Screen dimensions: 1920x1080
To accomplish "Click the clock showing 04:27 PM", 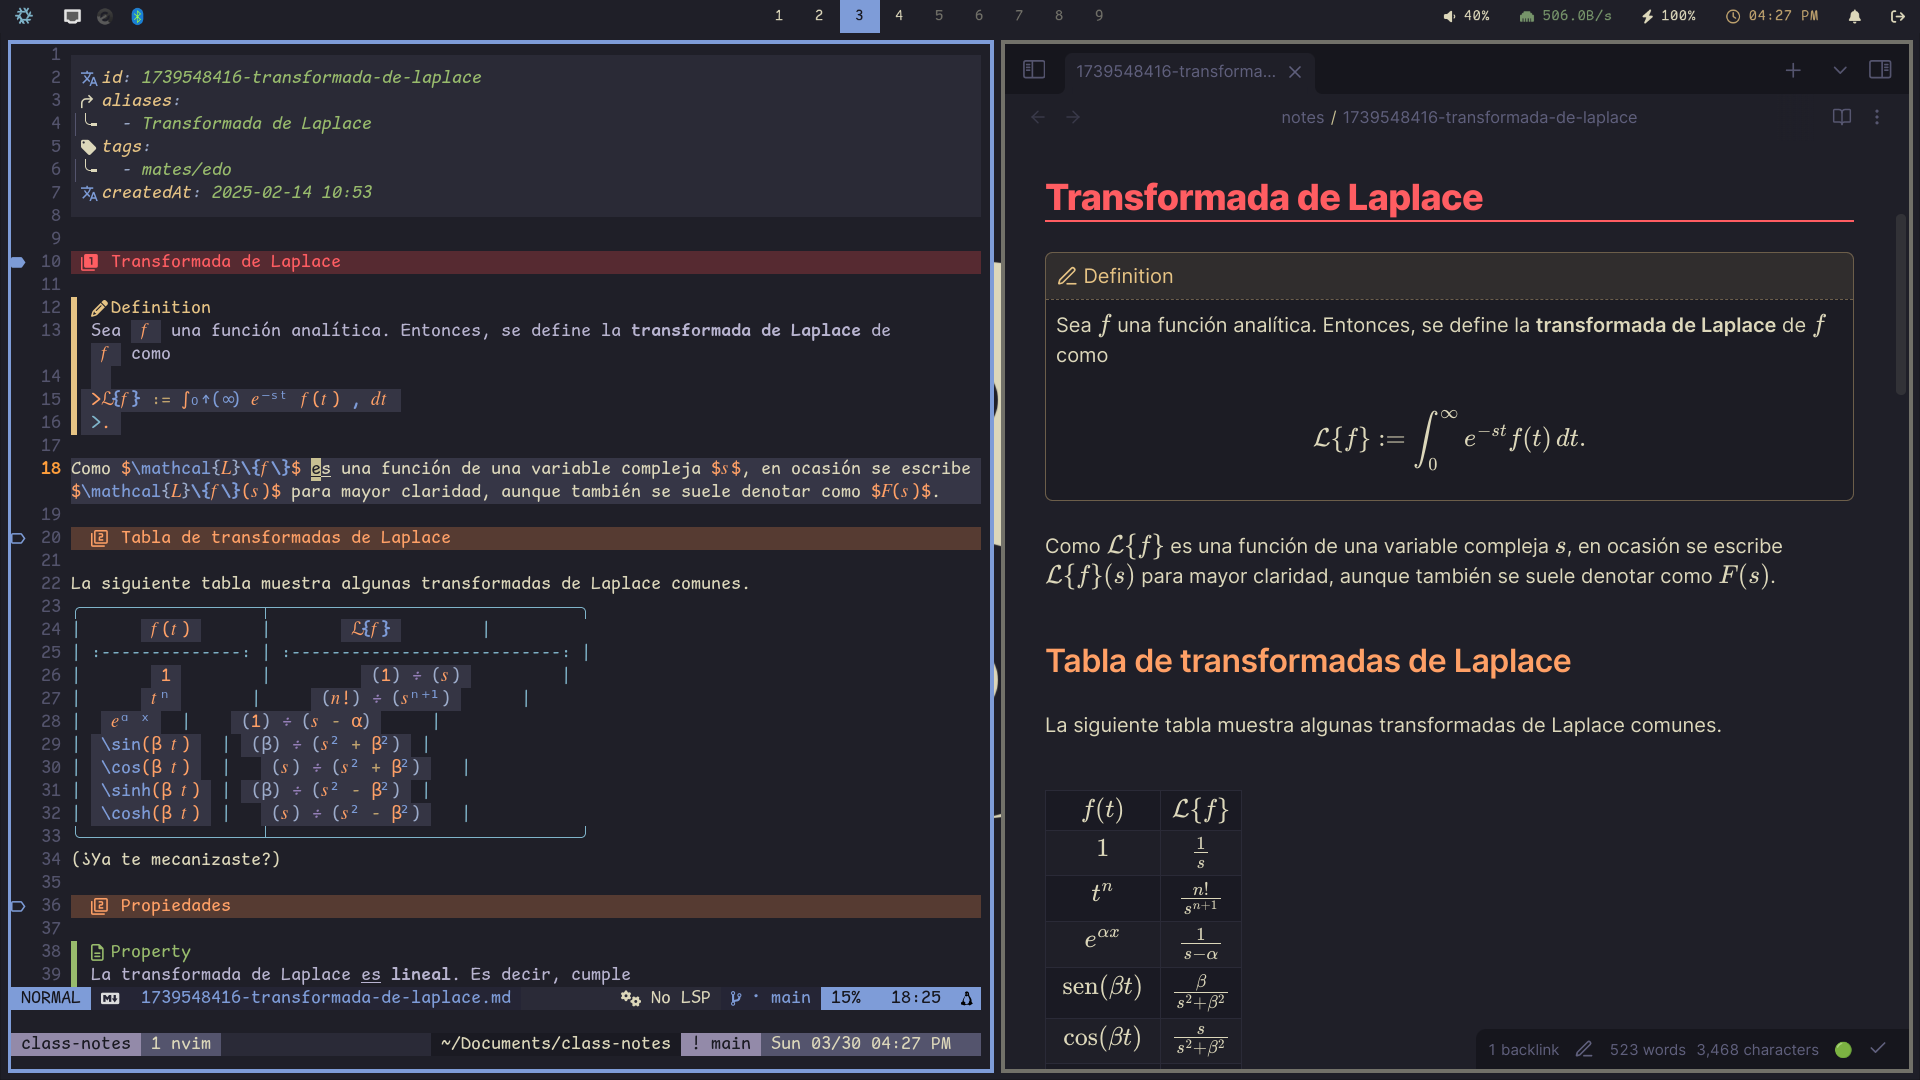I will coord(1772,16).
